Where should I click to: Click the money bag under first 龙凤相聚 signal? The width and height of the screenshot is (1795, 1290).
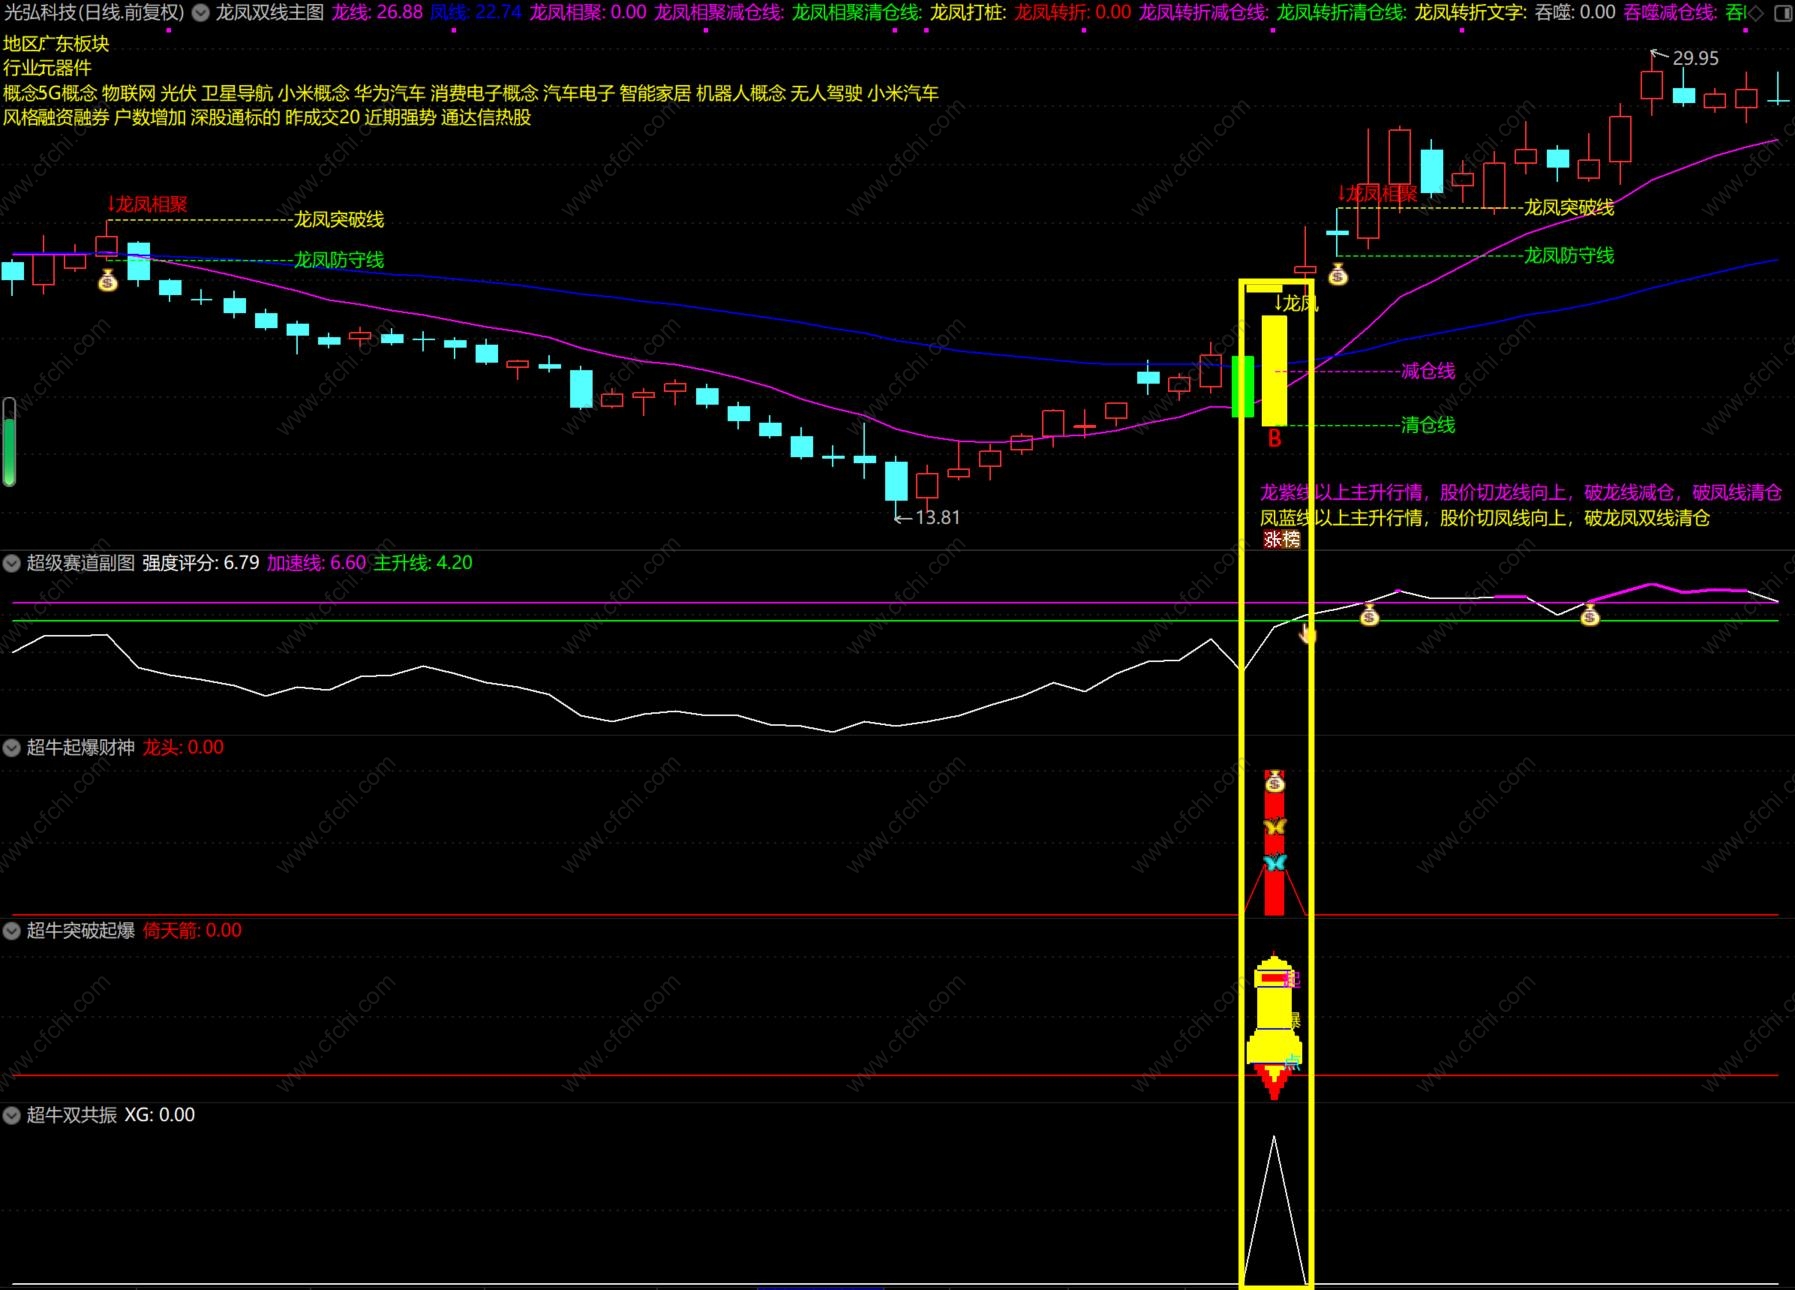[108, 282]
